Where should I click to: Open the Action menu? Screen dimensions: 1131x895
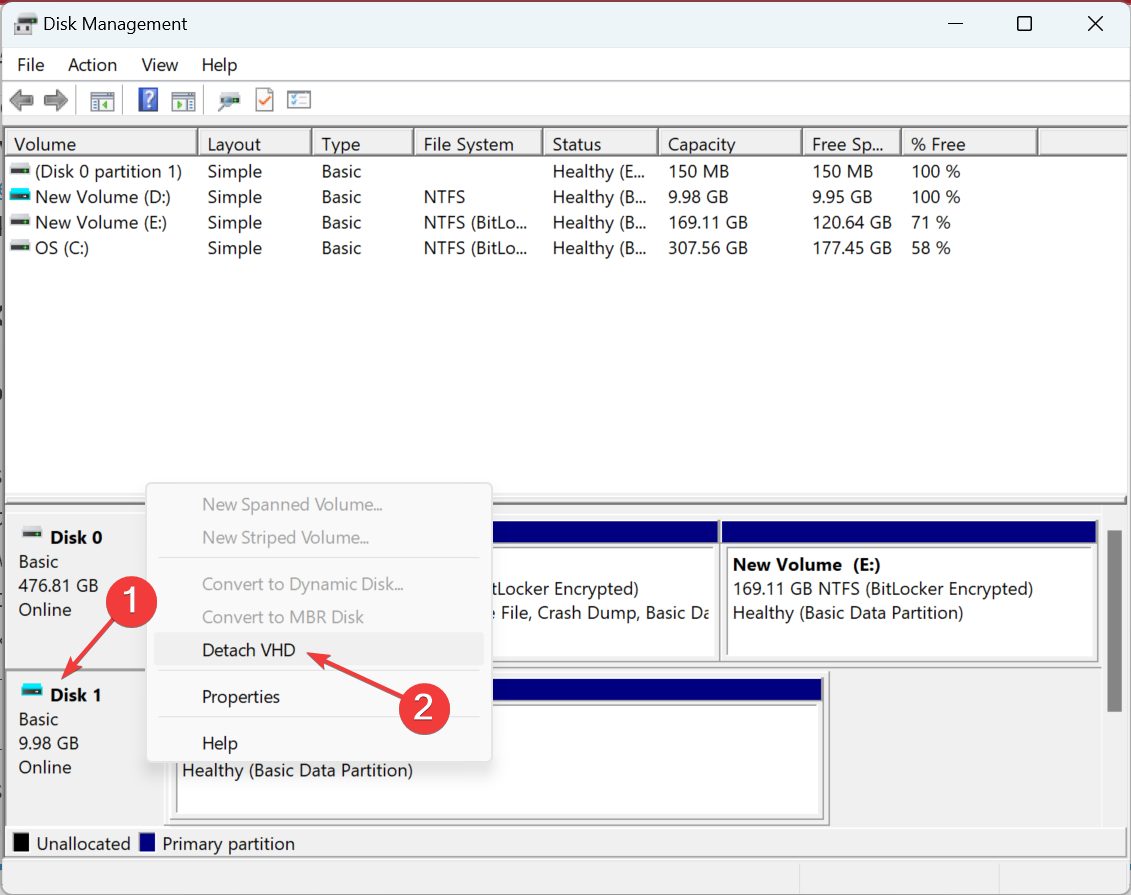[x=92, y=65]
